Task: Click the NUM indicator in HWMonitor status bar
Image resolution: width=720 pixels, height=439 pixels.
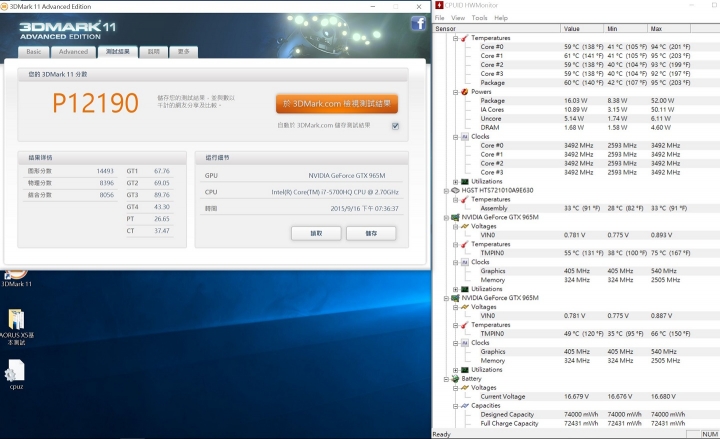Action: pyautogui.click(x=710, y=434)
